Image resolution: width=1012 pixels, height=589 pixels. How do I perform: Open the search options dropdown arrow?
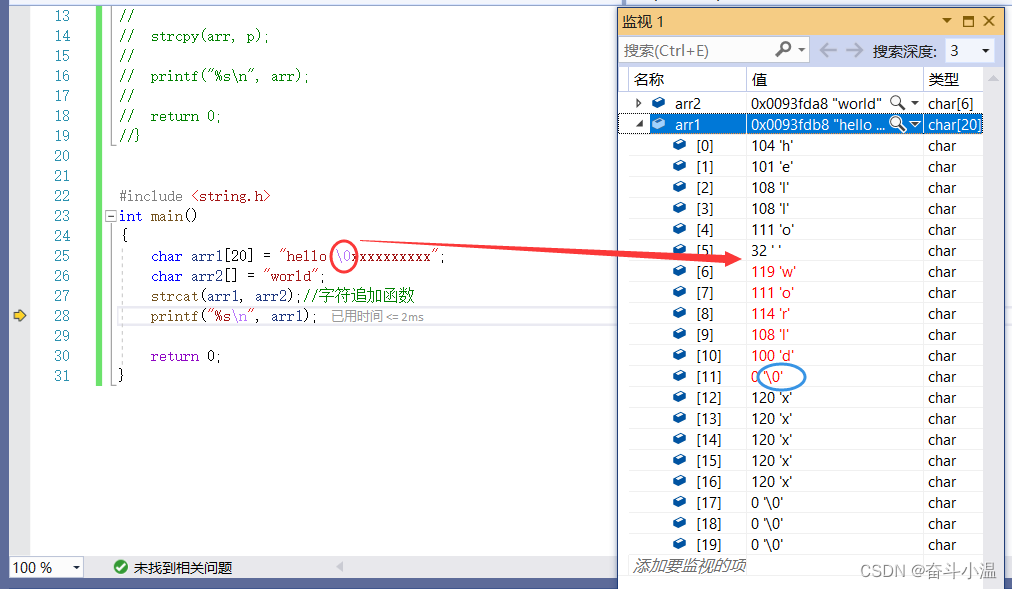tap(802, 50)
